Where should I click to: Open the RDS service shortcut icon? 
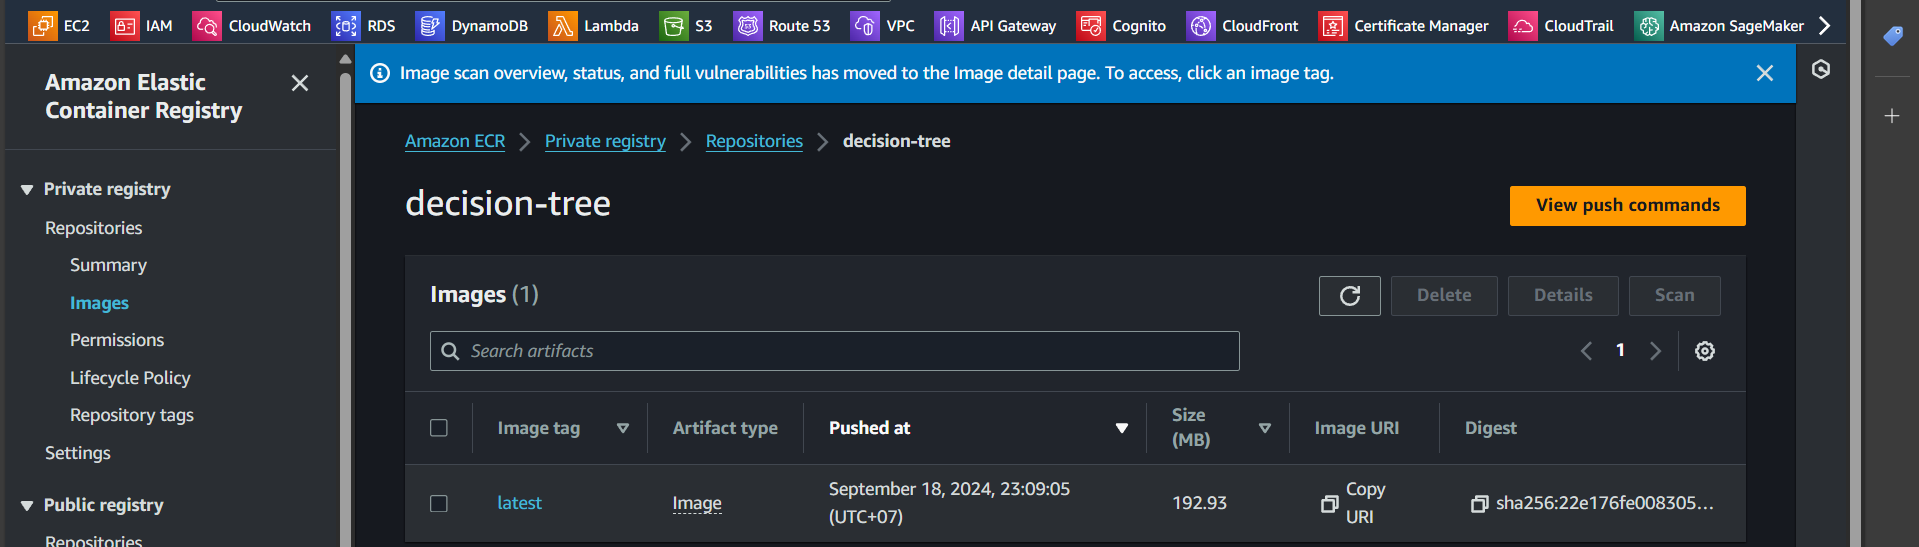pos(346,25)
